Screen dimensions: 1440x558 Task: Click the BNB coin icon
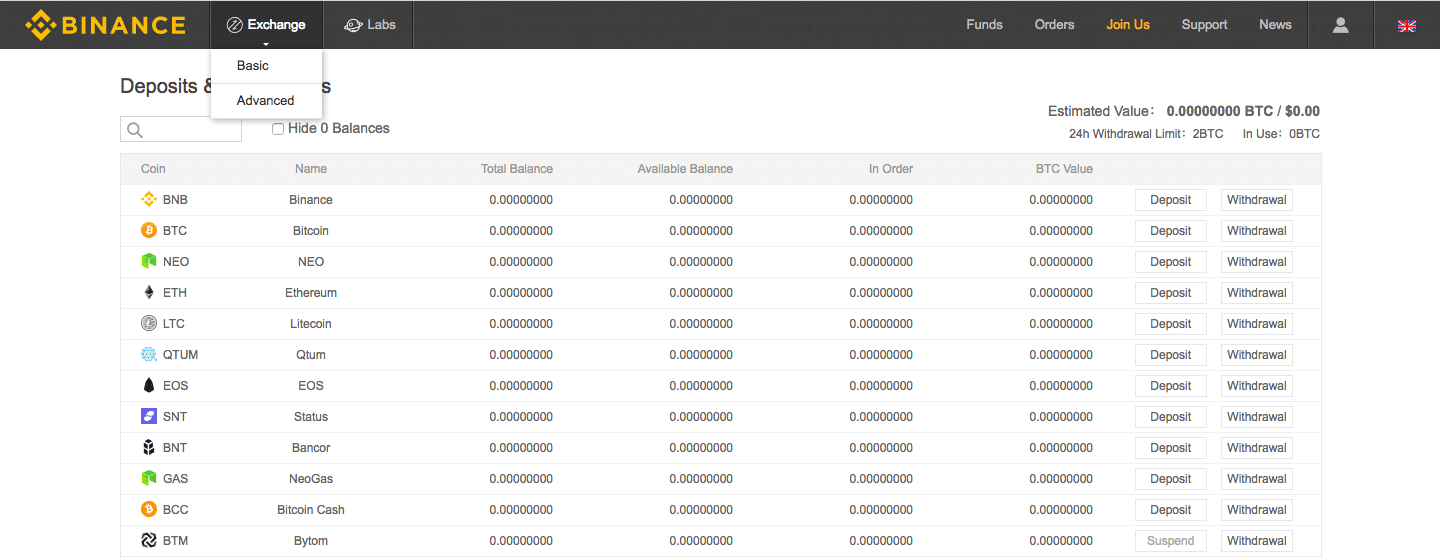tap(149, 200)
